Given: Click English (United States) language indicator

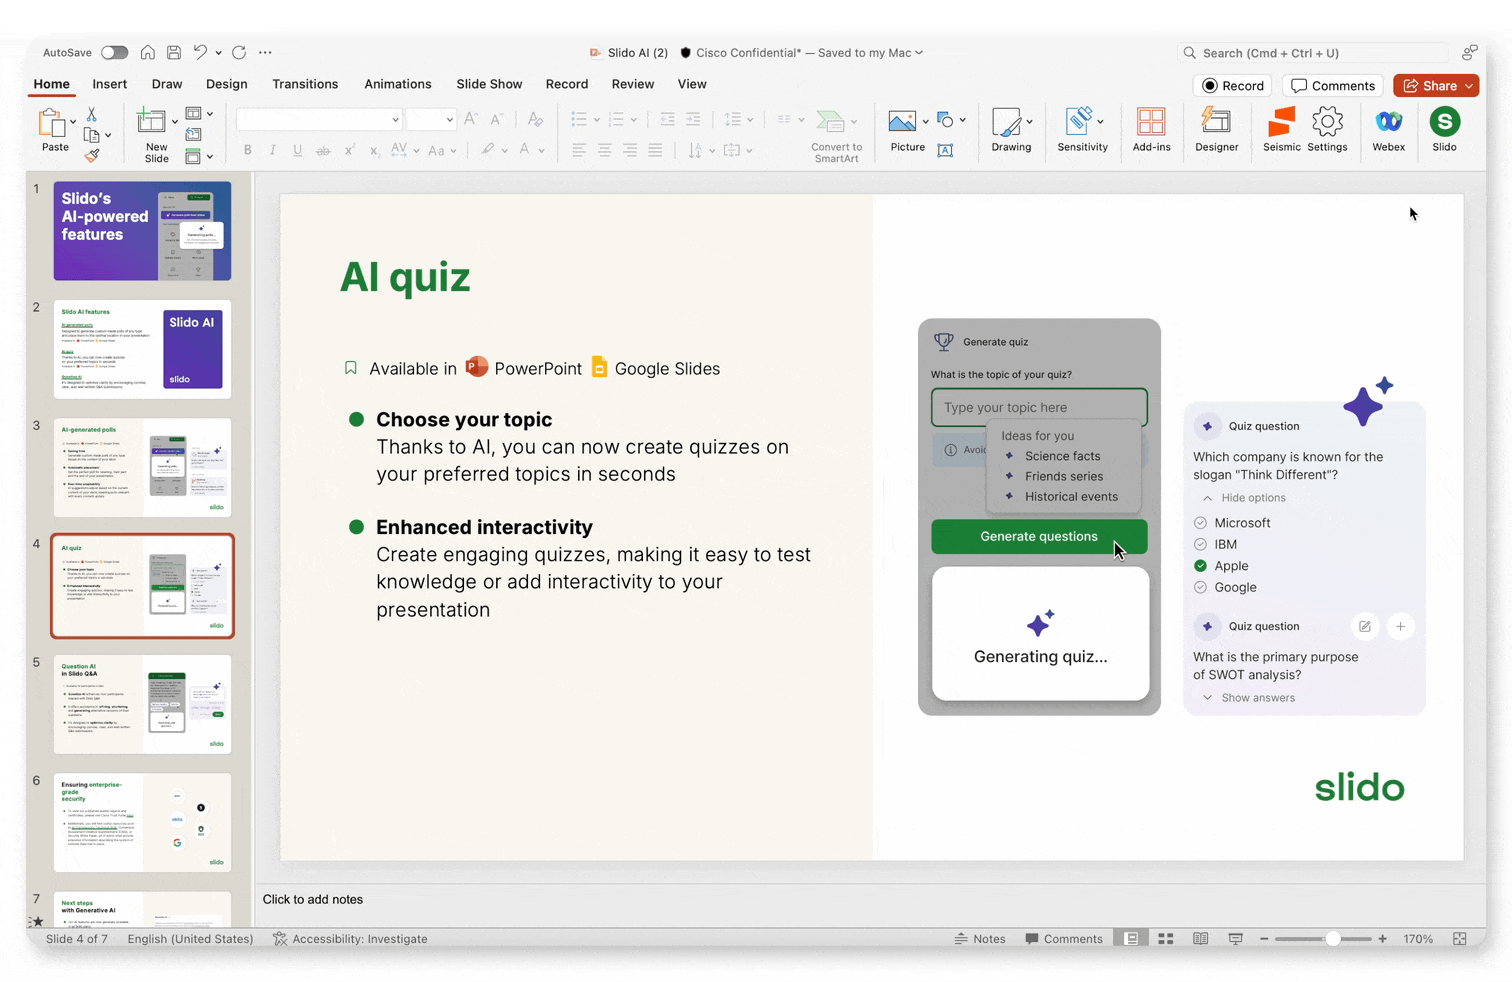Looking at the screenshot, I should (x=190, y=939).
